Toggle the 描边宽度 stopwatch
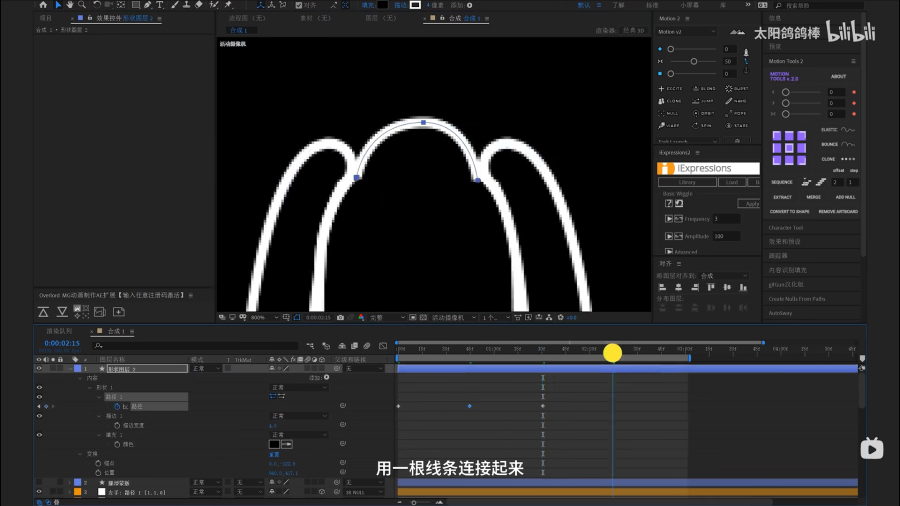The height and width of the screenshot is (506, 900). click(117, 425)
